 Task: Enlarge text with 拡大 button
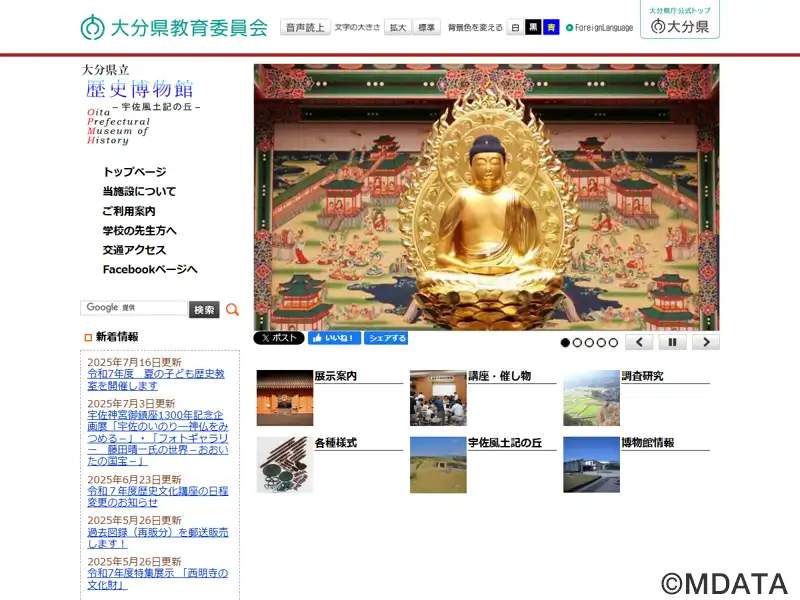click(398, 27)
